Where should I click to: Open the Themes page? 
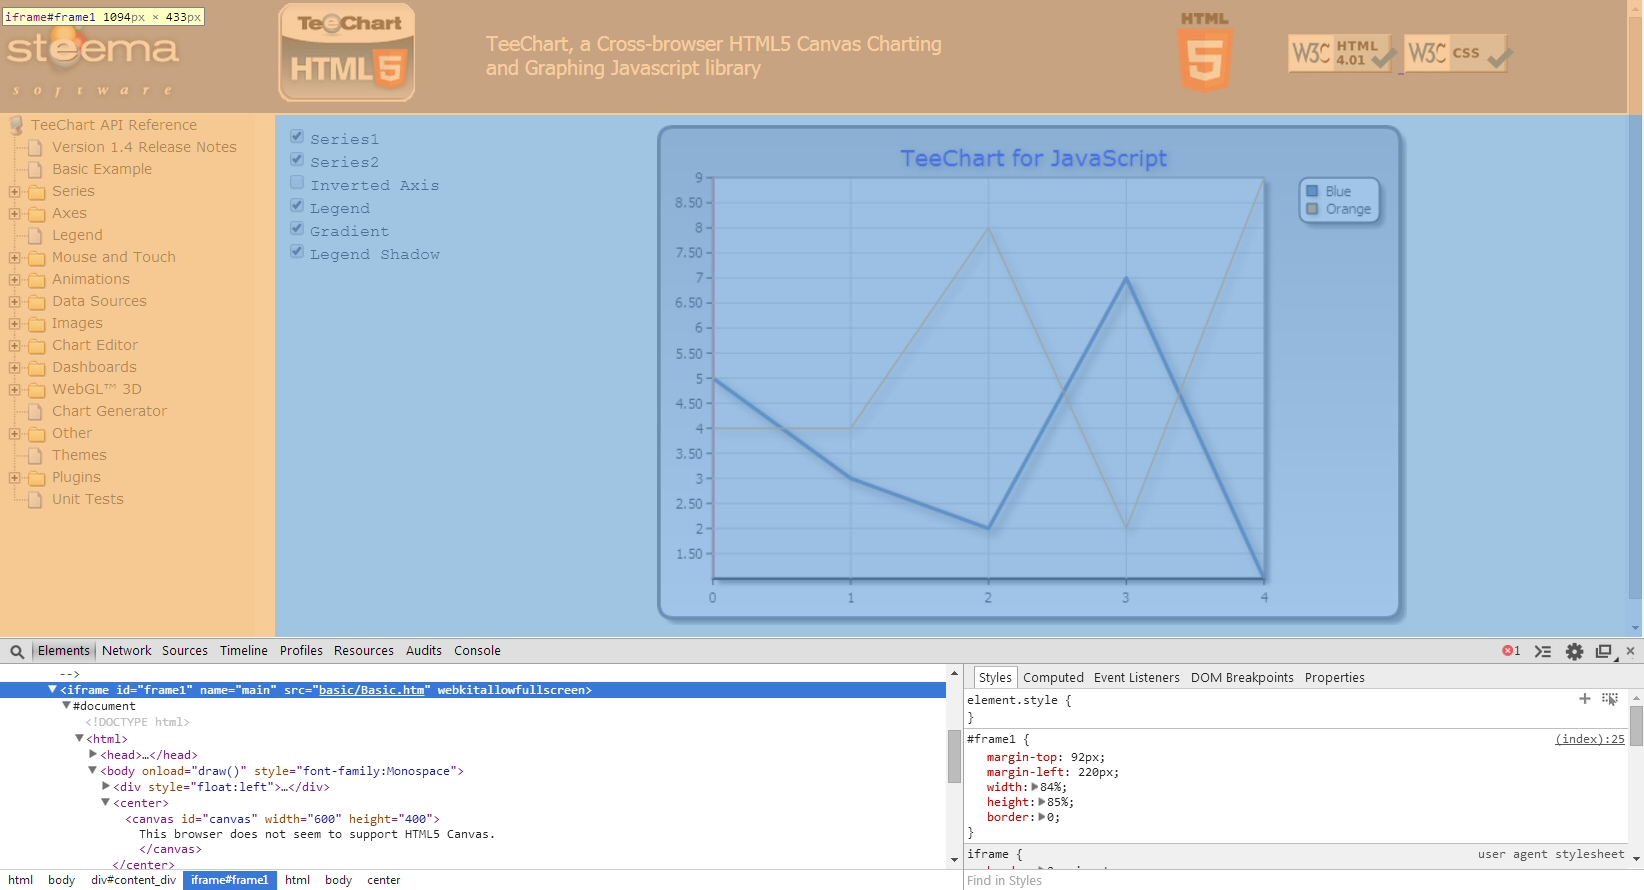click(x=79, y=455)
